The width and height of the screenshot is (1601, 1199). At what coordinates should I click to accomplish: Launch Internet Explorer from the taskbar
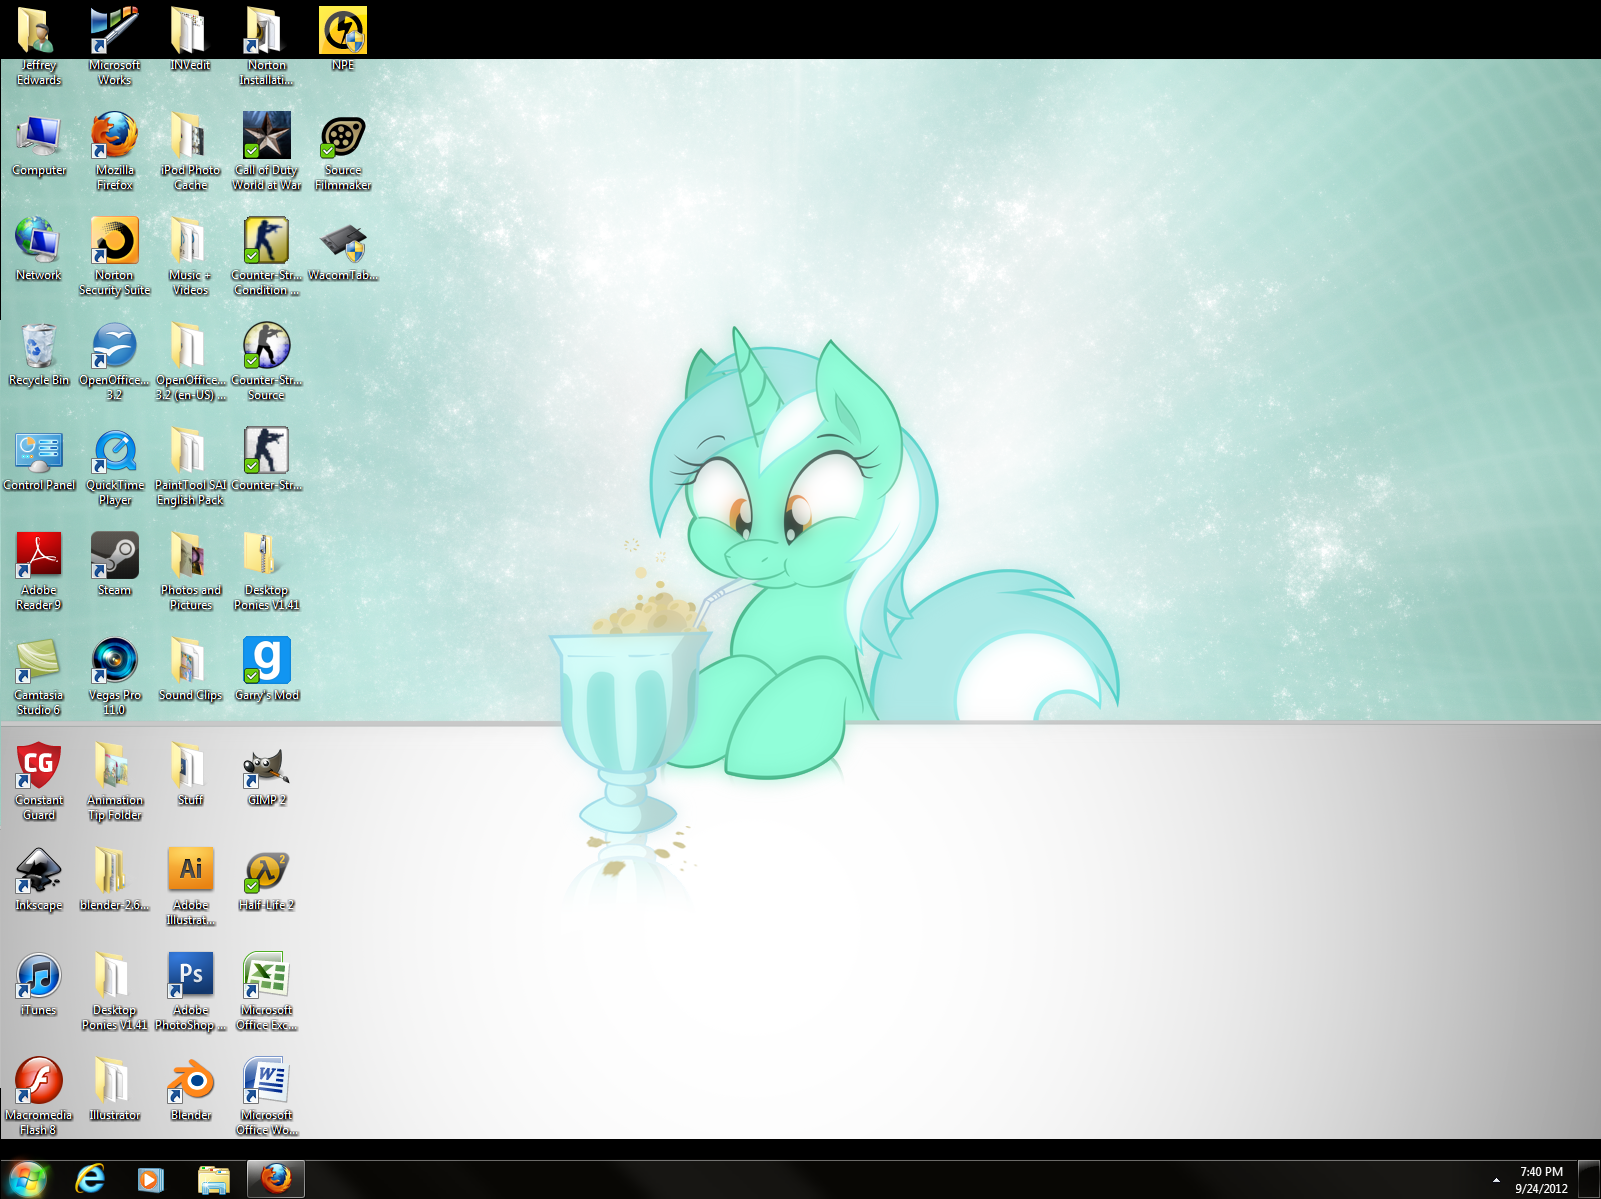click(90, 1179)
